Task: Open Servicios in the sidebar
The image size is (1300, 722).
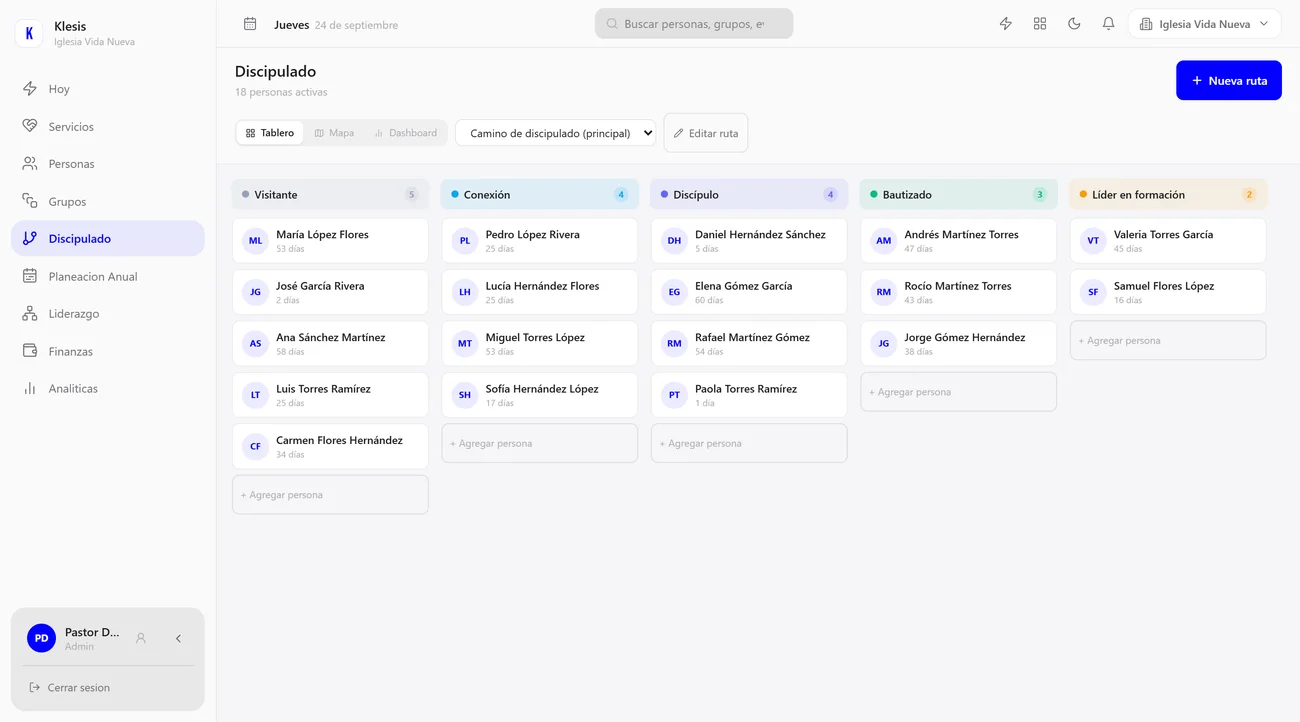Action: 108,126
